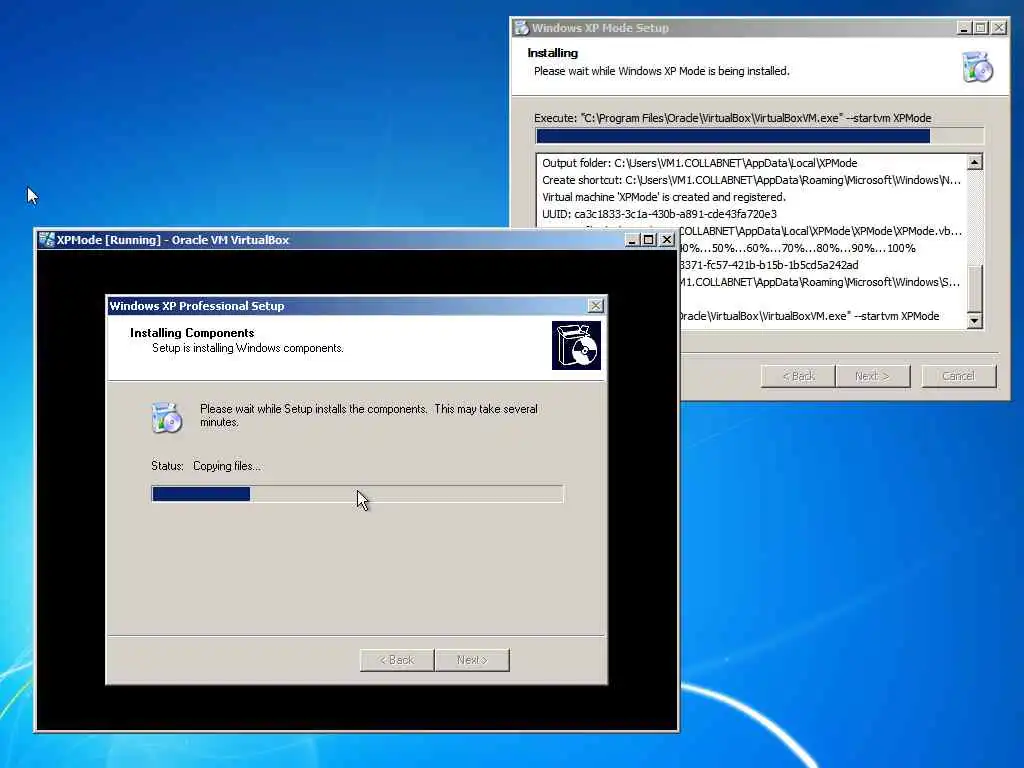
Task: Click the install log scrollbar thumb
Action: tap(974, 289)
